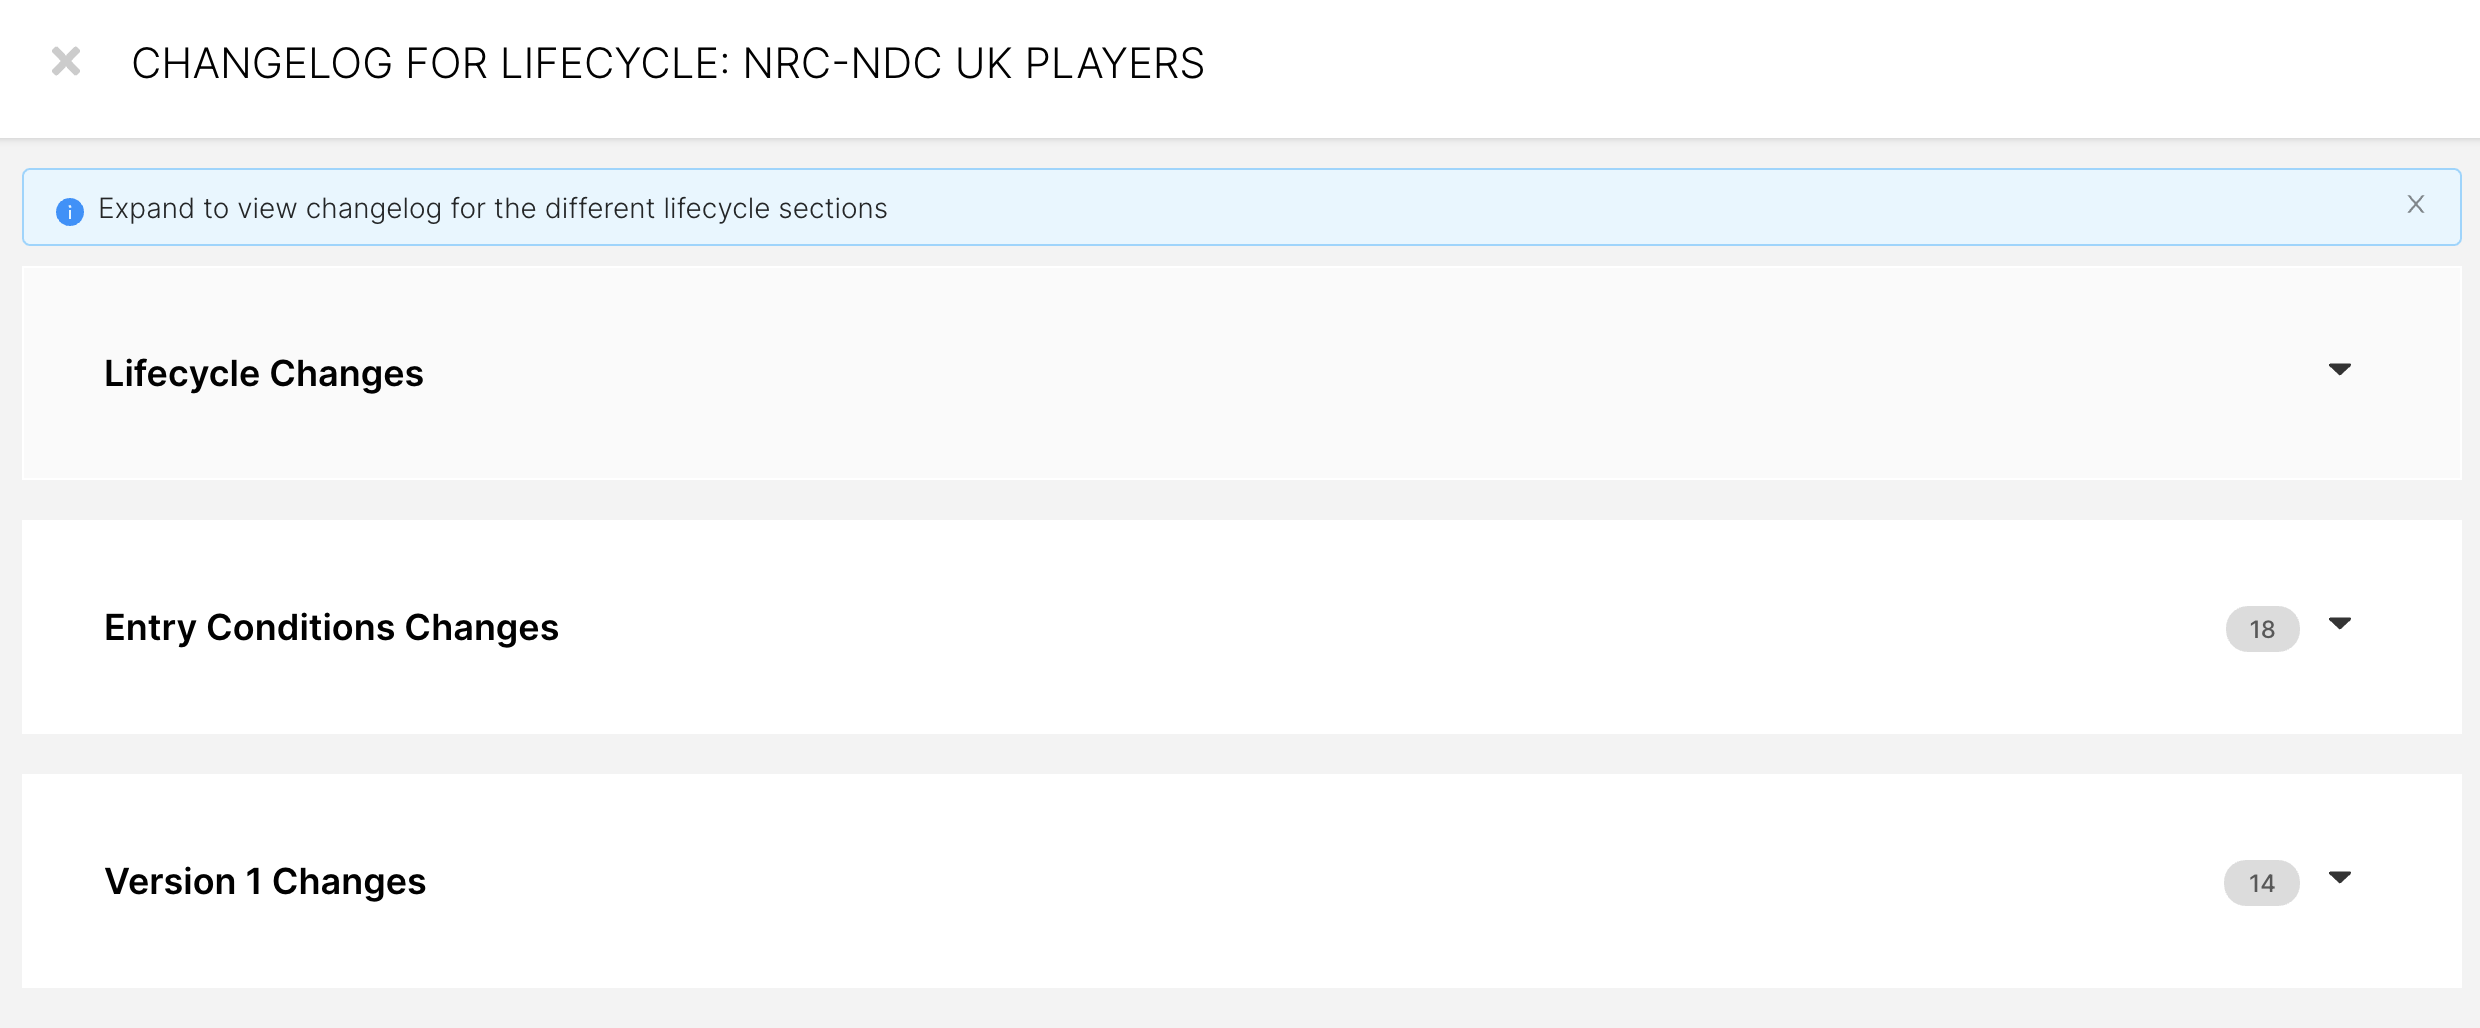Image resolution: width=2480 pixels, height=1028 pixels.
Task: Click the Lifecycle Changes dropdown arrow
Action: (2339, 370)
